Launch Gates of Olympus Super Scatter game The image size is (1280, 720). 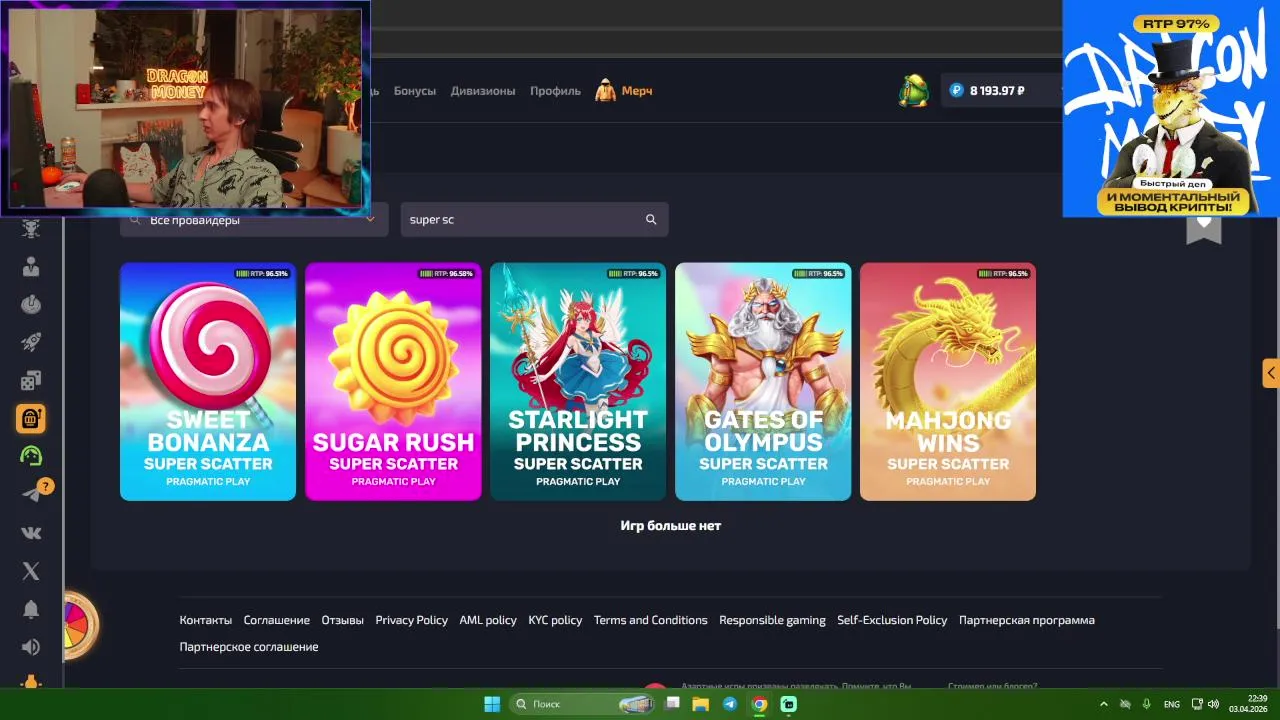pos(763,382)
